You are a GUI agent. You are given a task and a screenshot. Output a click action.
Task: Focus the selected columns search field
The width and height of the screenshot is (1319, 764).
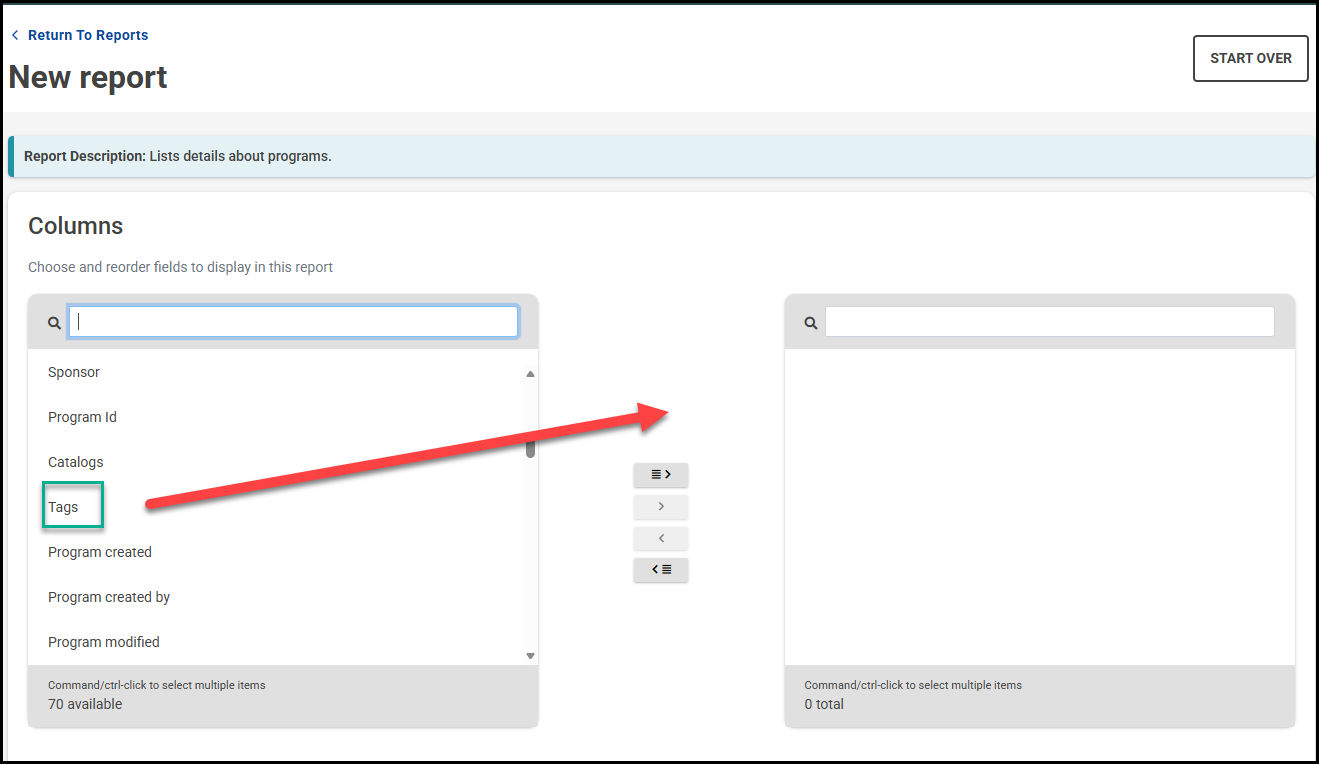[1049, 322]
